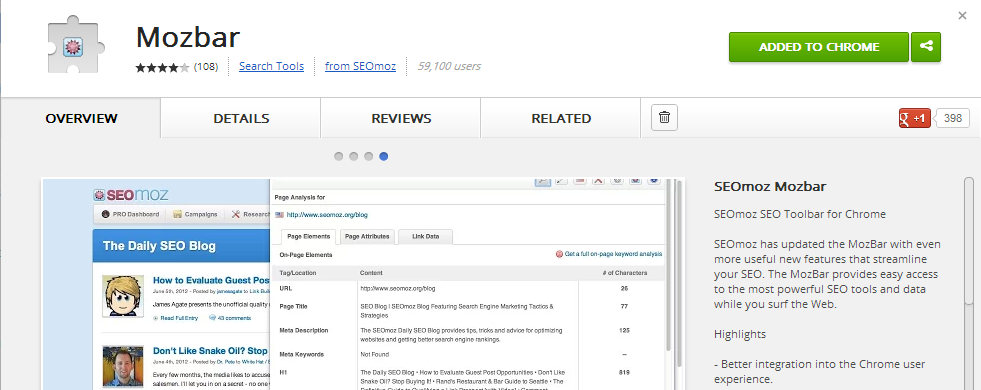Switch to the OVERVIEW tab

[81, 118]
